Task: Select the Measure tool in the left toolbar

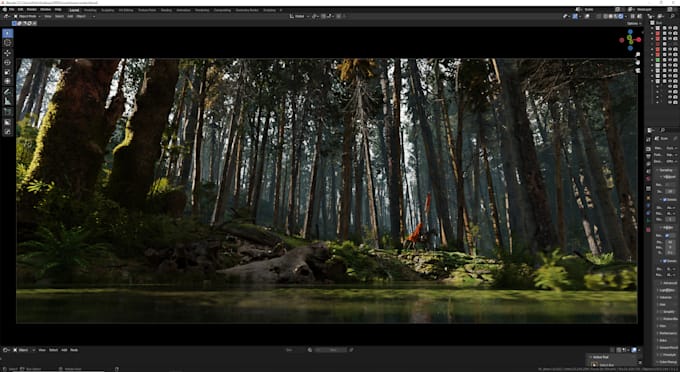Action: (7, 101)
